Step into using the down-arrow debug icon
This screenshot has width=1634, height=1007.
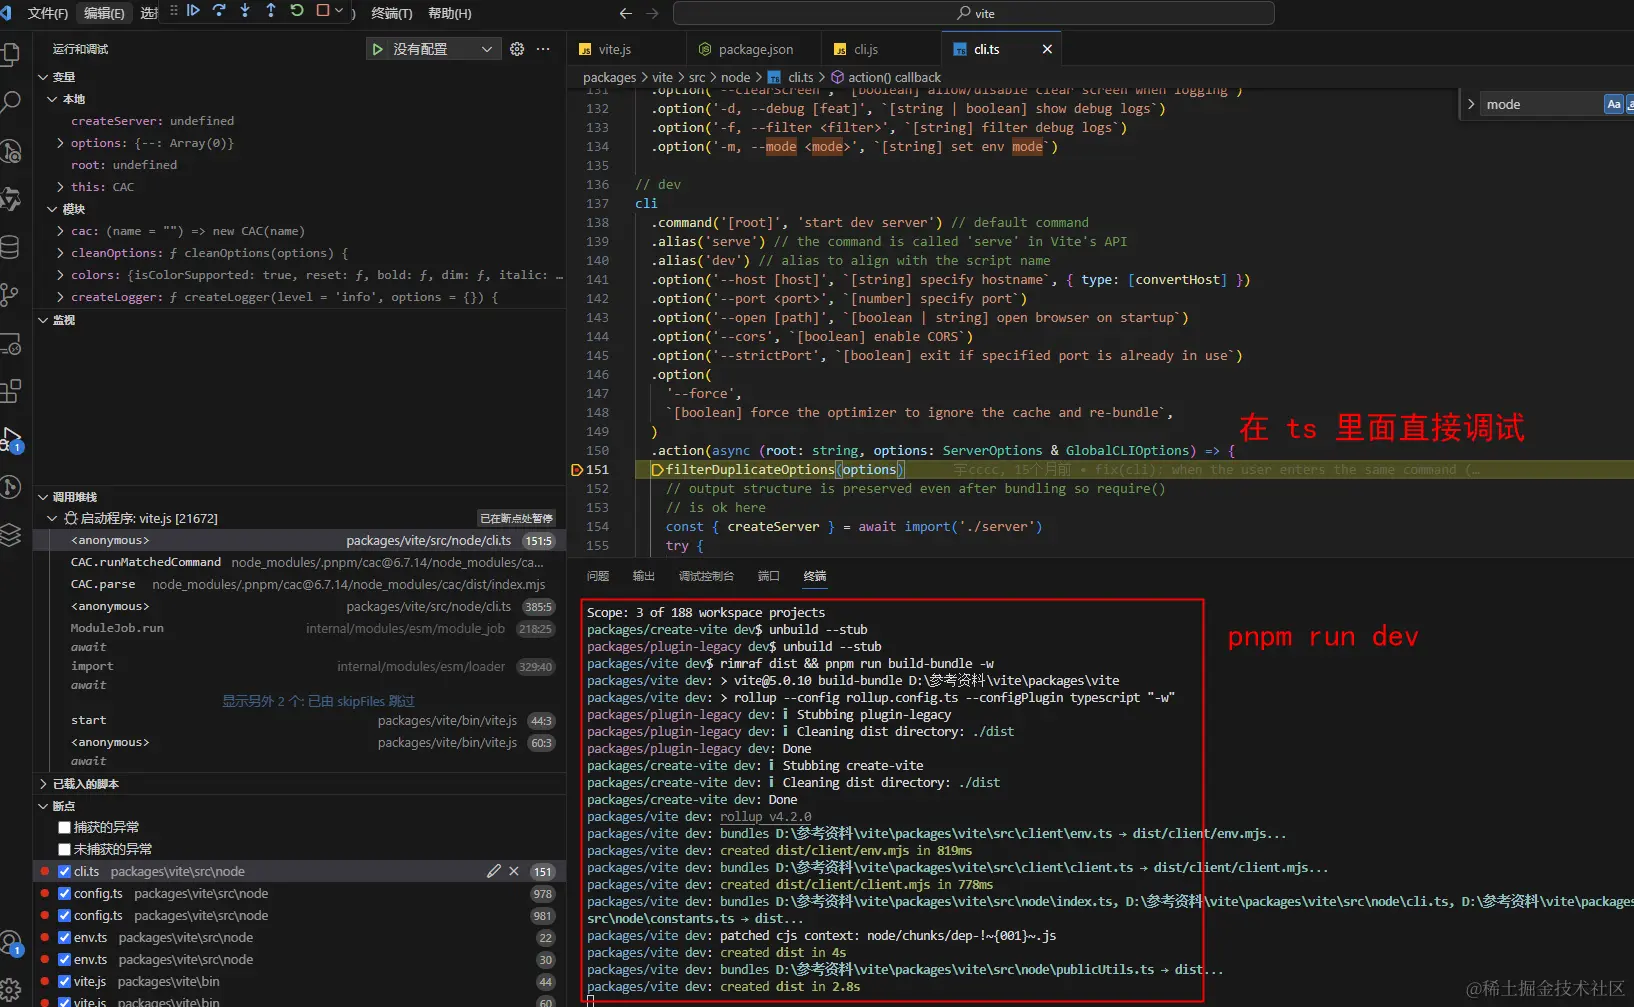(245, 10)
